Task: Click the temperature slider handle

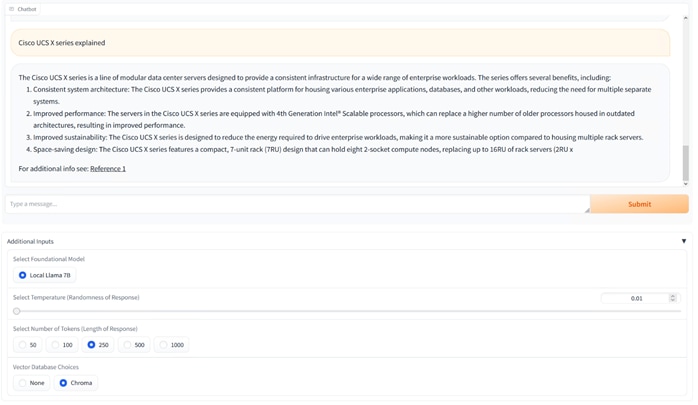Action: coord(16,311)
